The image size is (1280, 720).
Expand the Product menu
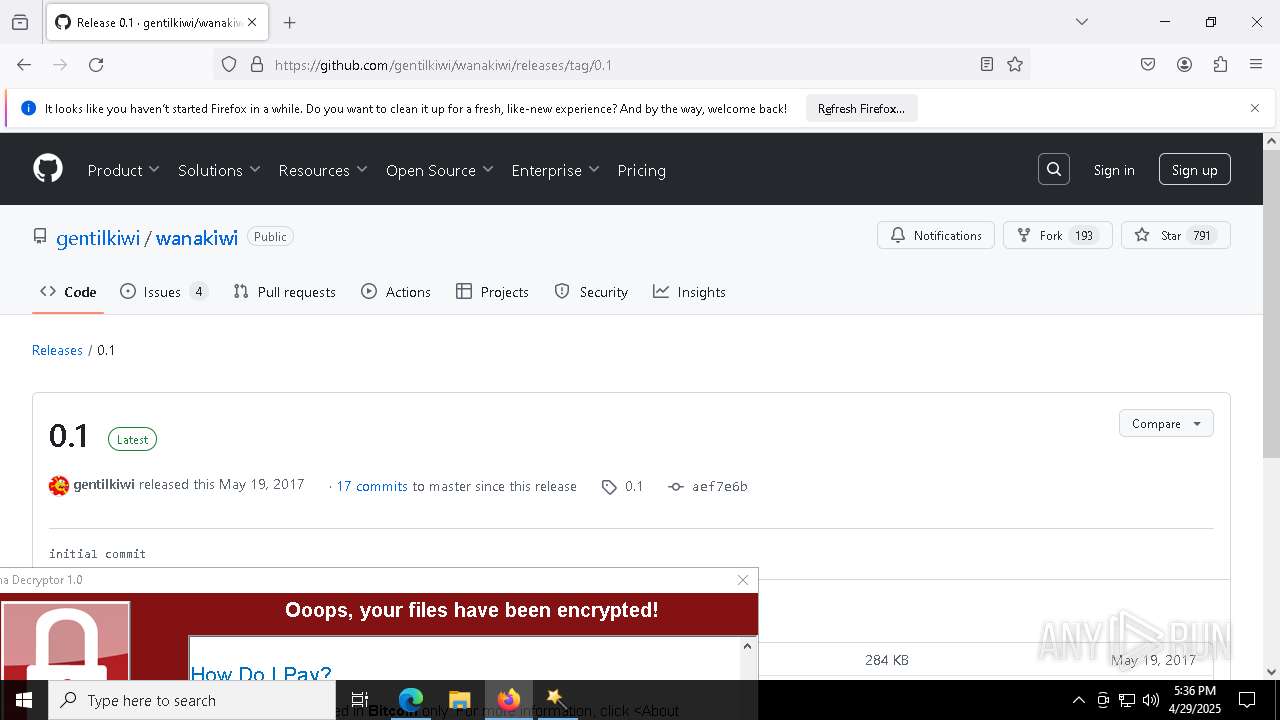coord(123,170)
